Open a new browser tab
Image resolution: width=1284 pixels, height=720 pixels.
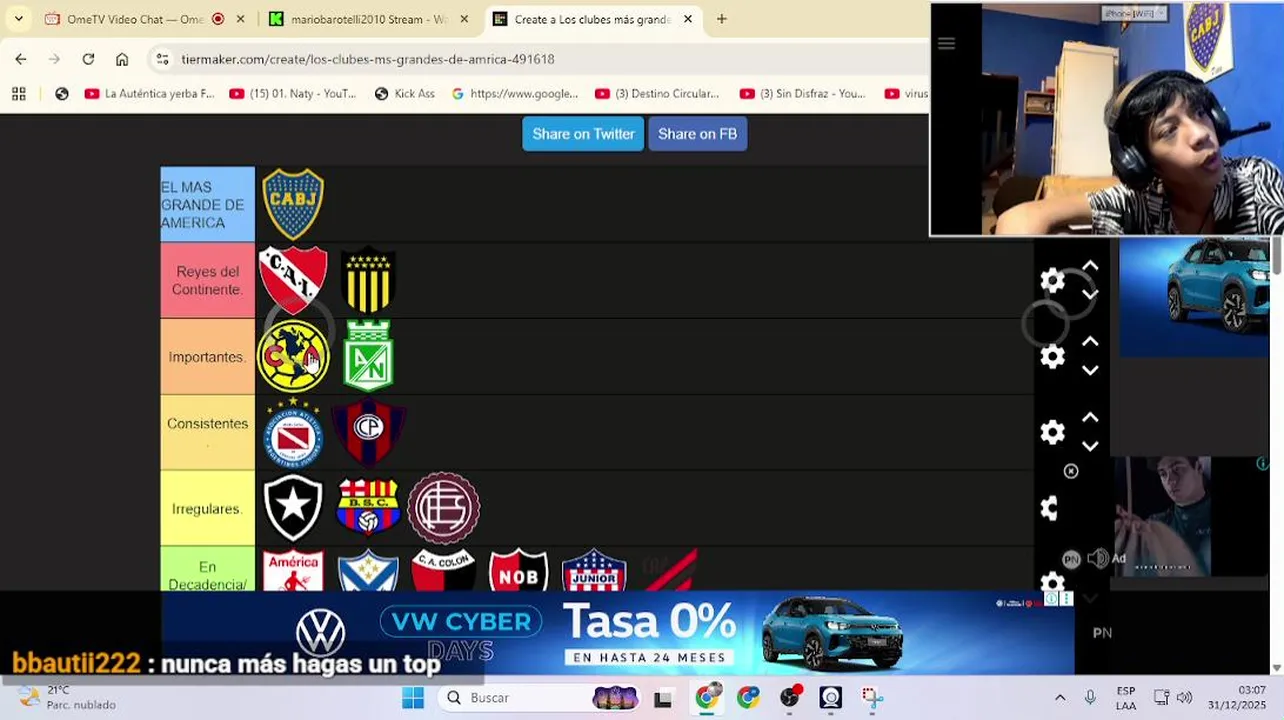tap(721, 19)
